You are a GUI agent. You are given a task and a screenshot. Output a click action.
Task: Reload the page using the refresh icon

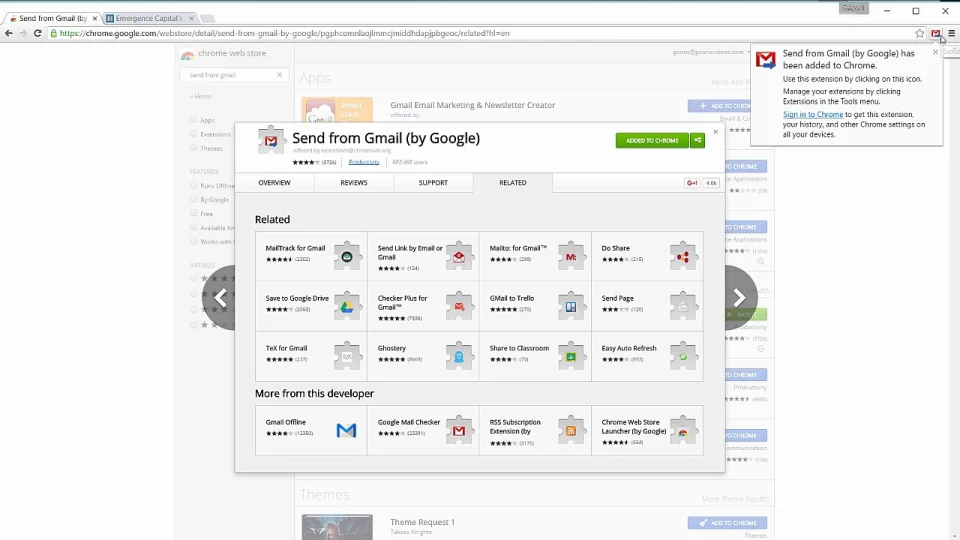pos(38,33)
